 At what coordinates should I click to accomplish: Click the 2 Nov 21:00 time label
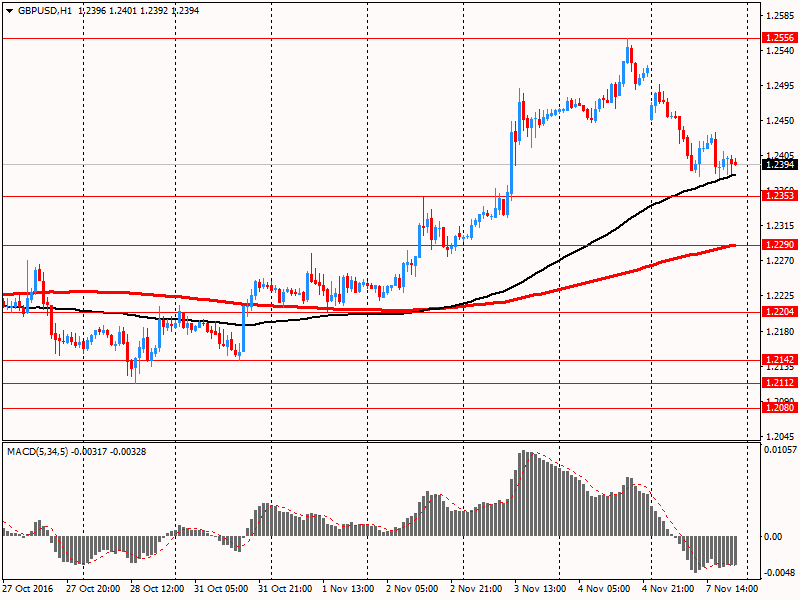(476, 588)
